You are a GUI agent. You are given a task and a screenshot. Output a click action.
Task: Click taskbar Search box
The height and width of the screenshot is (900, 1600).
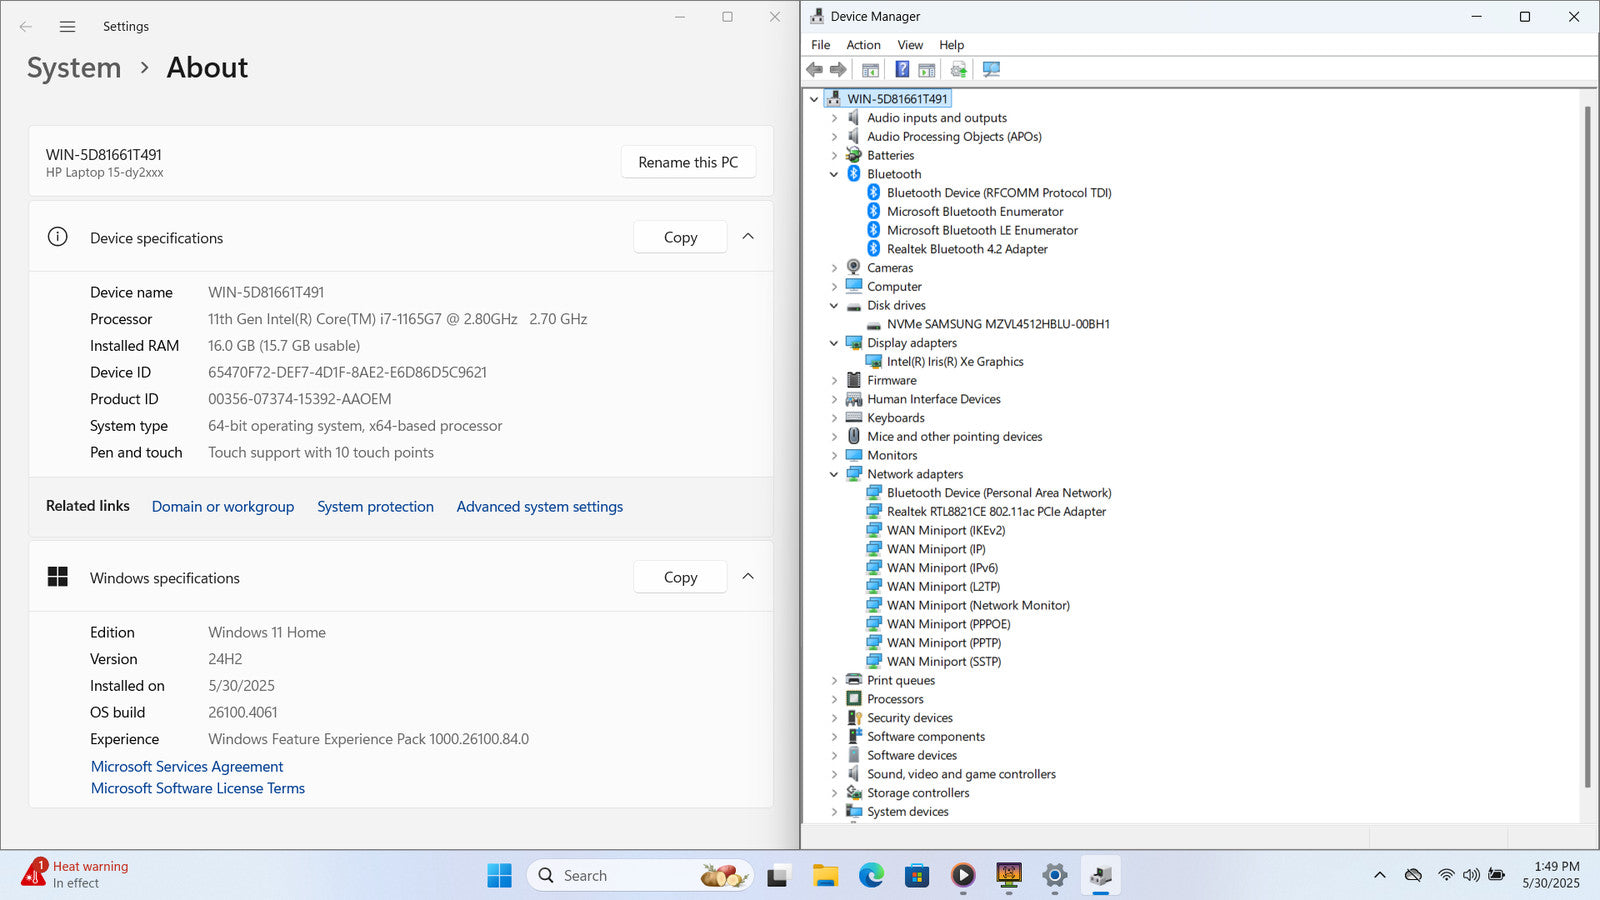pyautogui.click(x=640, y=876)
